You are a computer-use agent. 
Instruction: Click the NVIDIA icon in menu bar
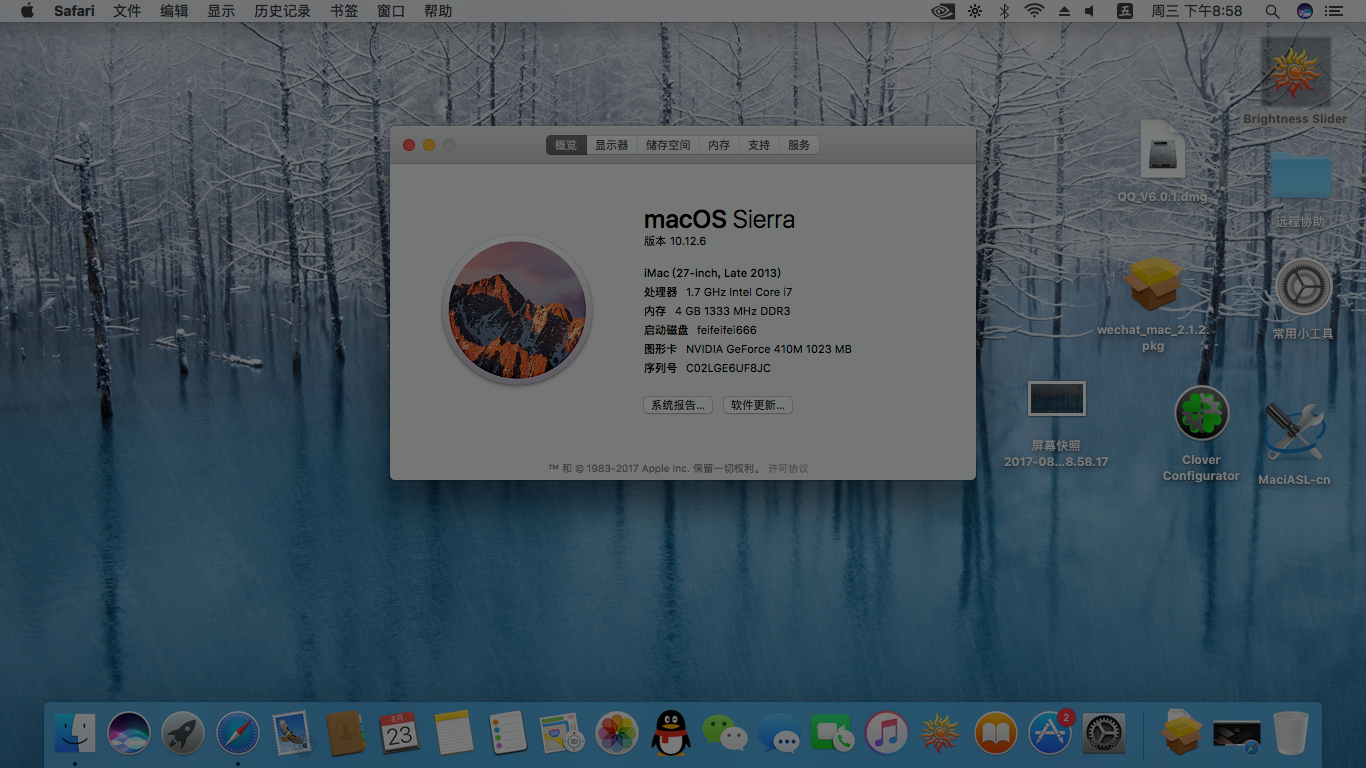[943, 11]
